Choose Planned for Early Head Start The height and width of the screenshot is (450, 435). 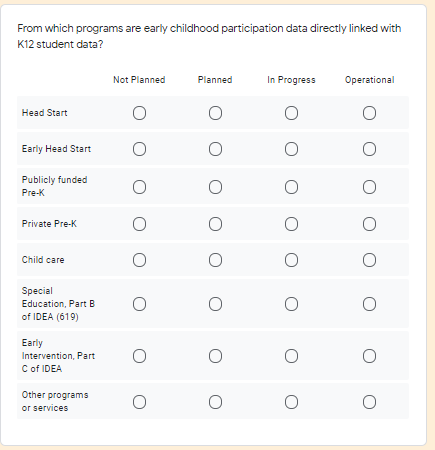[x=215, y=149]
